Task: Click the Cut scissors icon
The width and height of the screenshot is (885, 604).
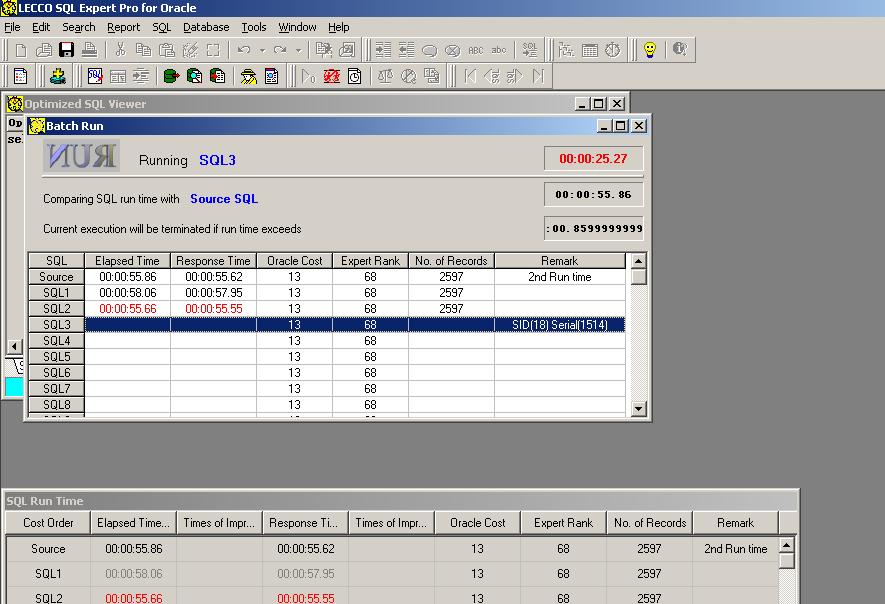Action: point(120,50)
